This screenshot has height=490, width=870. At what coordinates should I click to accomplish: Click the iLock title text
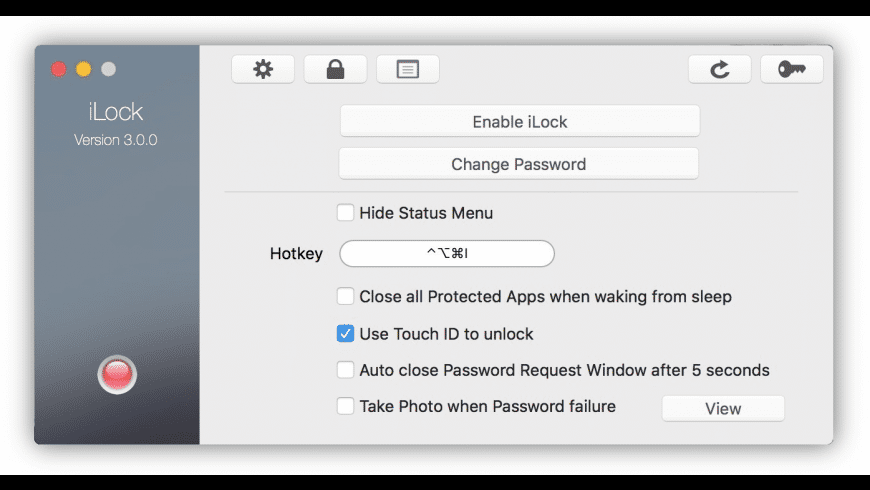coord(116,112)
